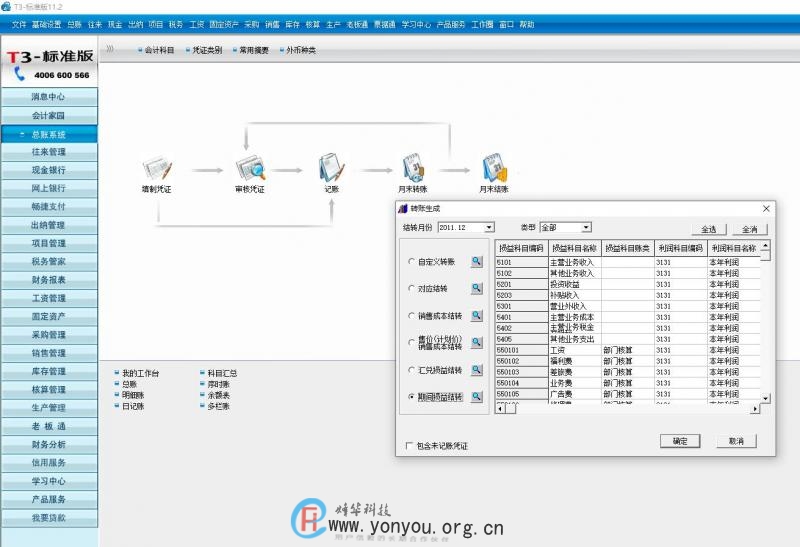
Task: Open the 审核凭证 workflow icon
Action: [250, 168]
